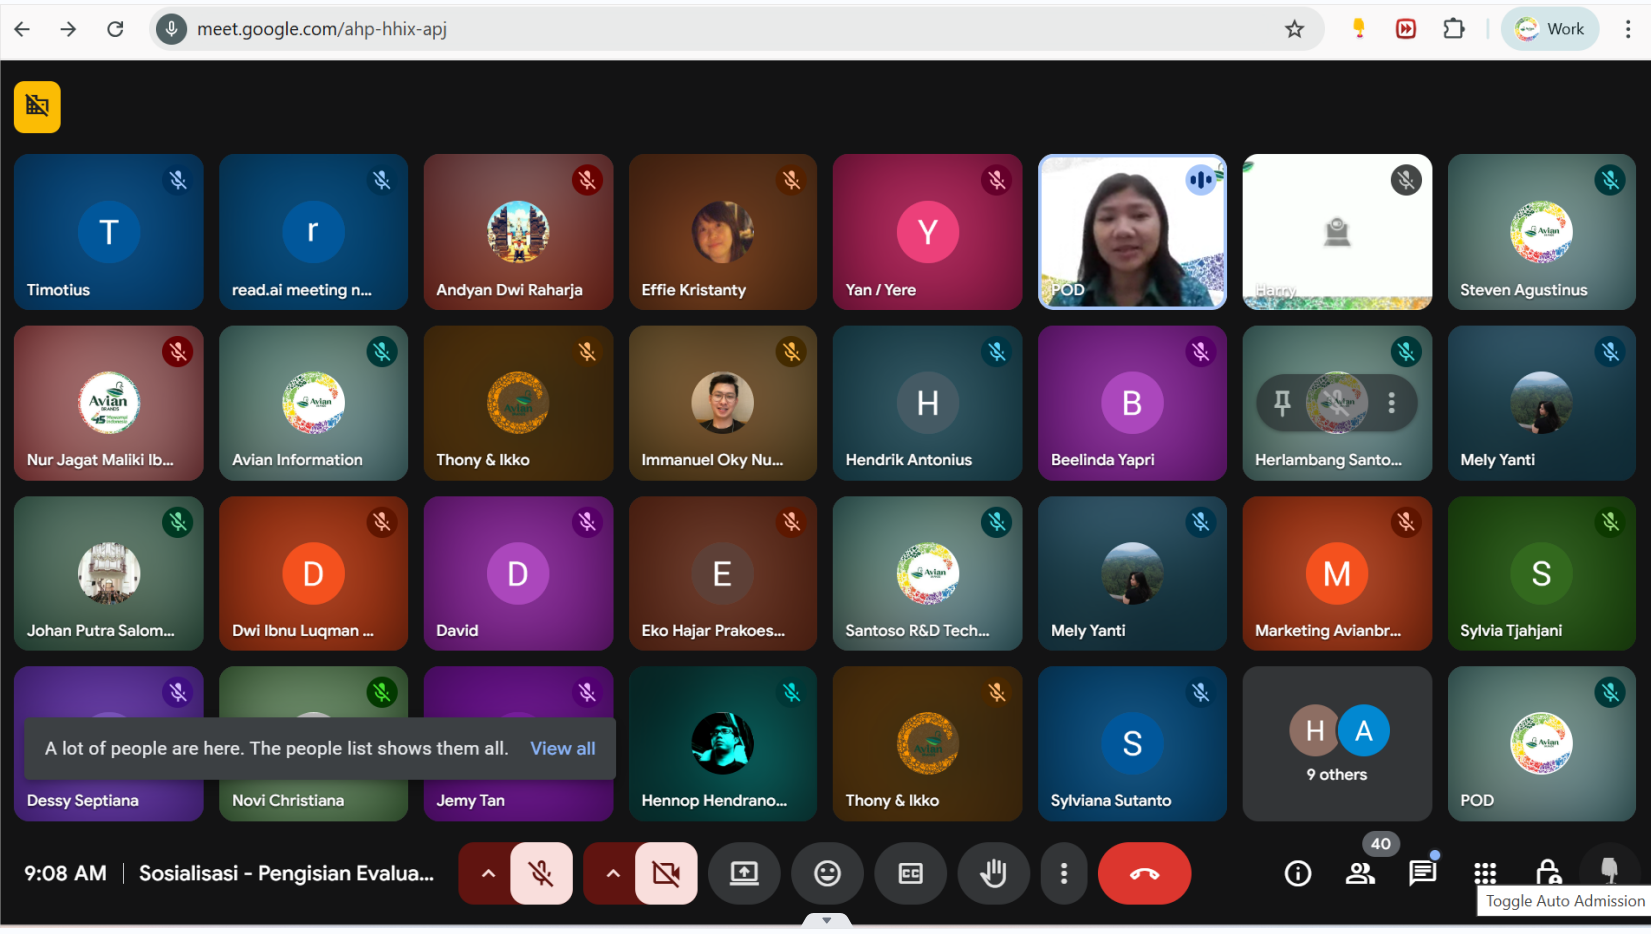Expand video settings arrow beside camera

tap(613, 873)
